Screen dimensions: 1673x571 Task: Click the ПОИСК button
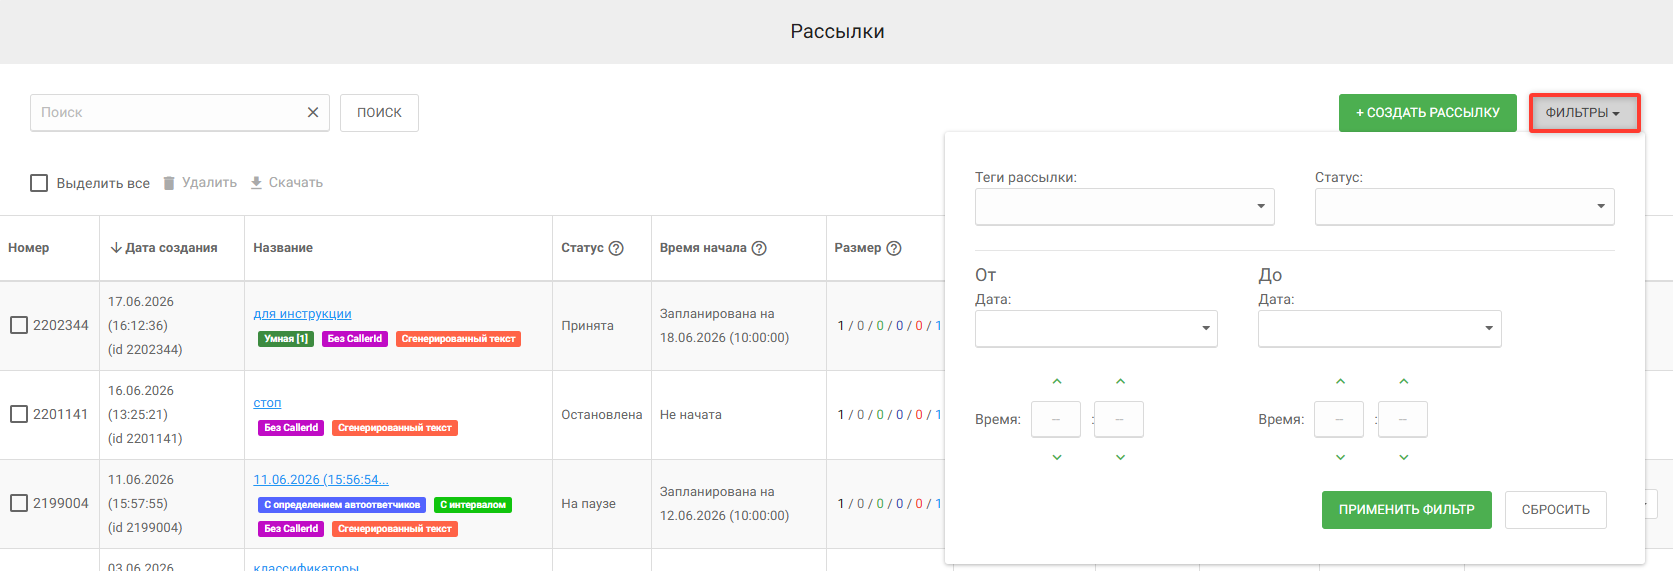(x=379, y=113)
